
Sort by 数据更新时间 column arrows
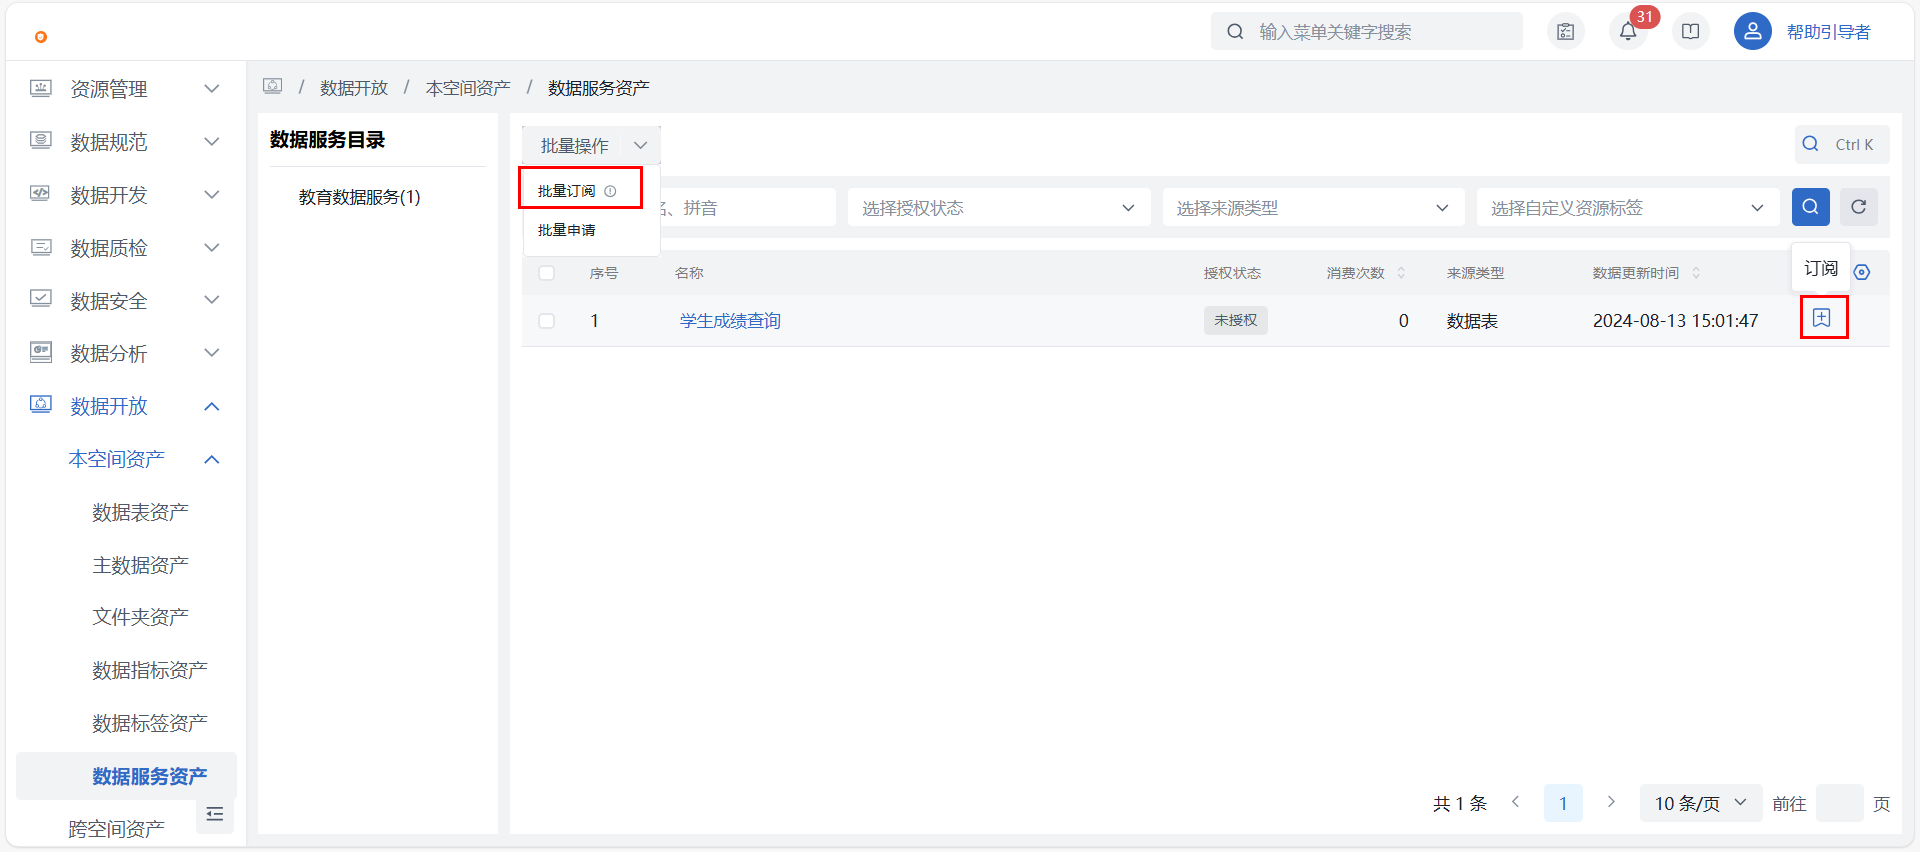[1696, 273]
